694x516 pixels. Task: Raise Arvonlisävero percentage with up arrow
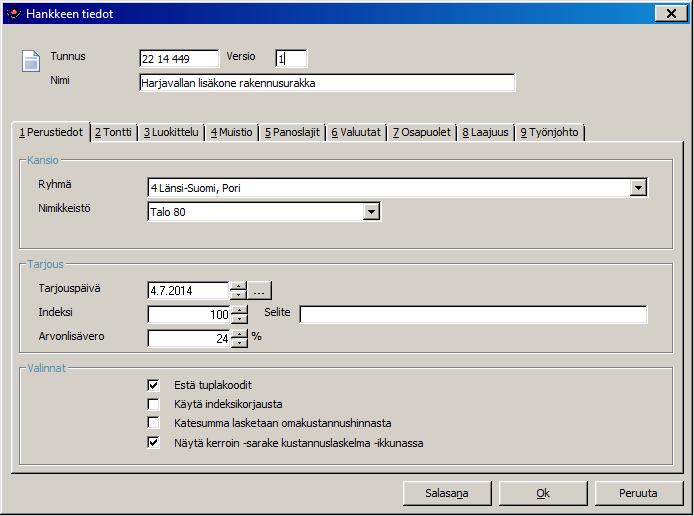click(239, 334)
